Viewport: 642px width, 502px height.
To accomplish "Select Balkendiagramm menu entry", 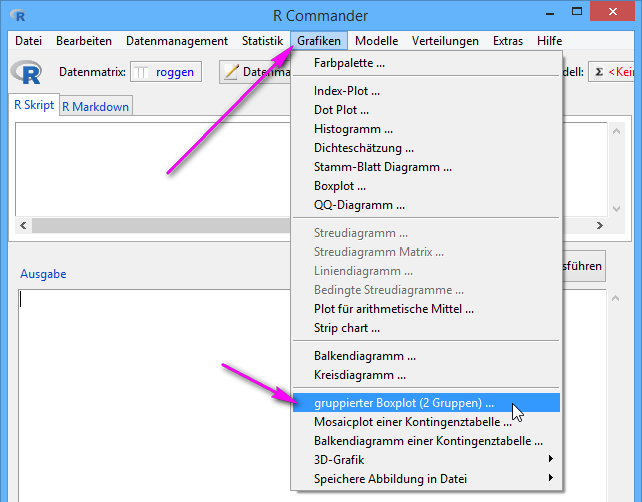I will 426,356.
